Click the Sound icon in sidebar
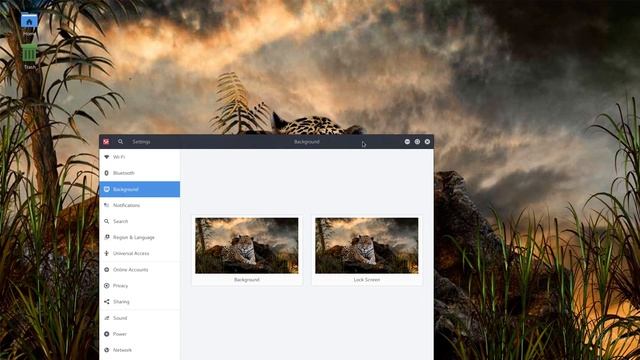Viewport: 640px width, 360px height. (107, 318)
